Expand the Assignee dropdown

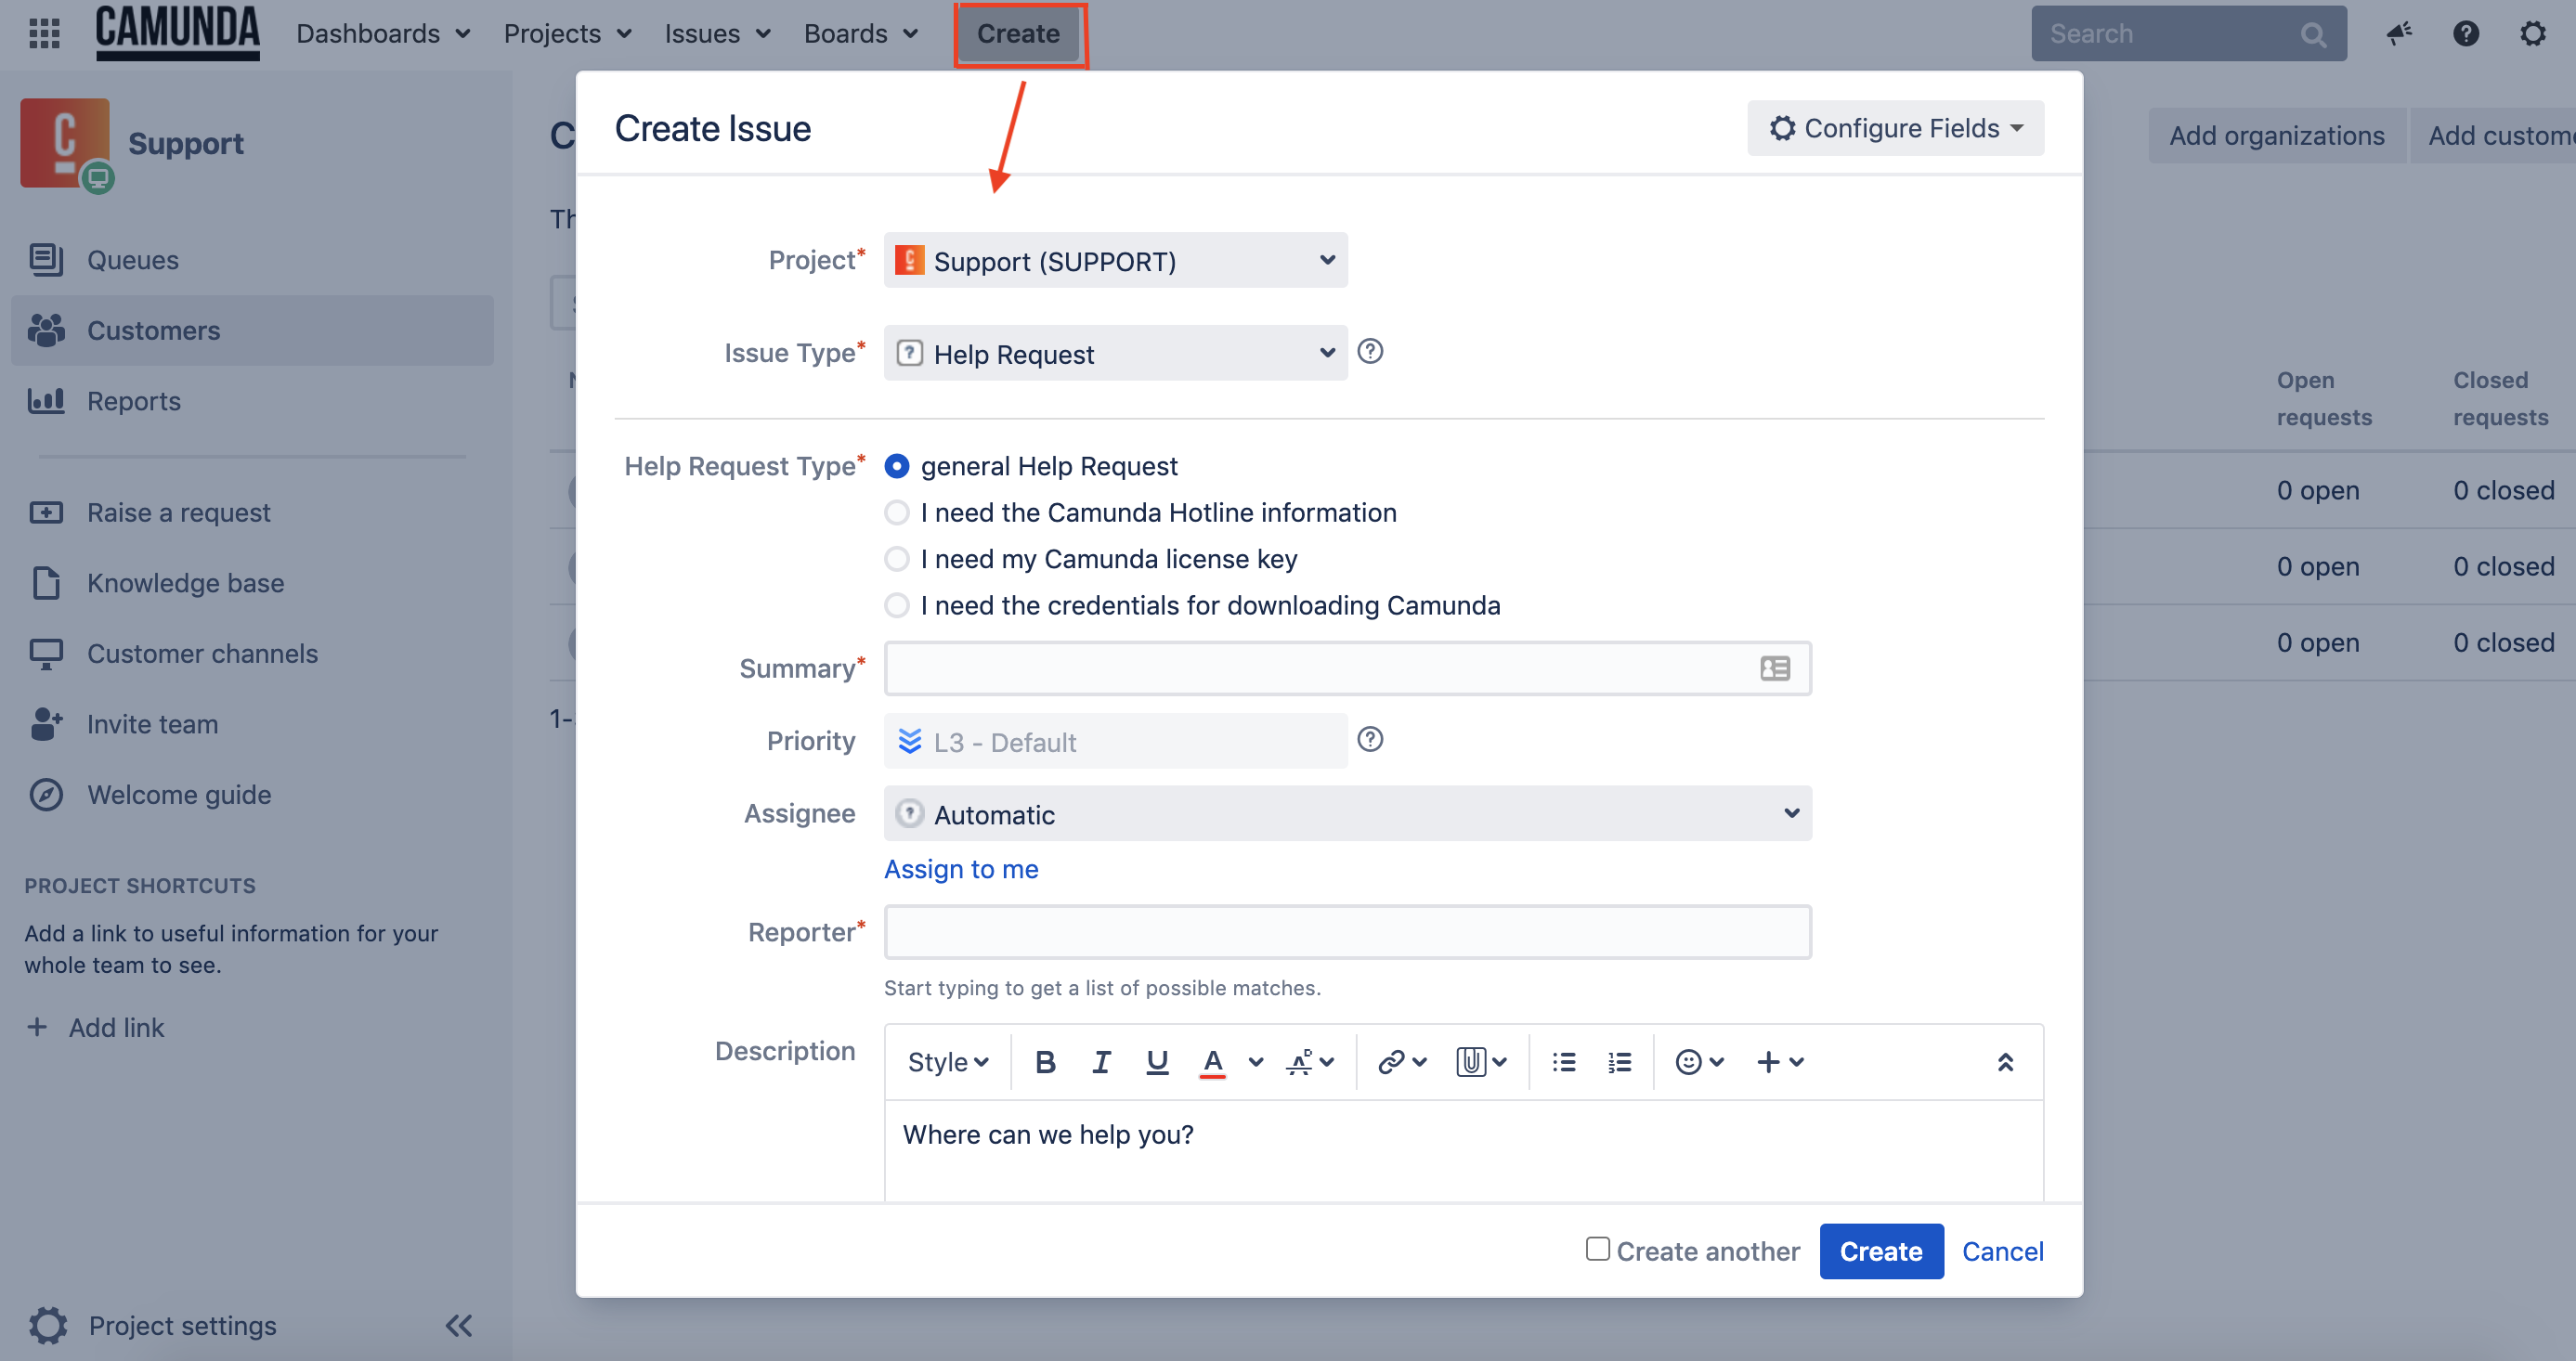(x=1790, y=814)
